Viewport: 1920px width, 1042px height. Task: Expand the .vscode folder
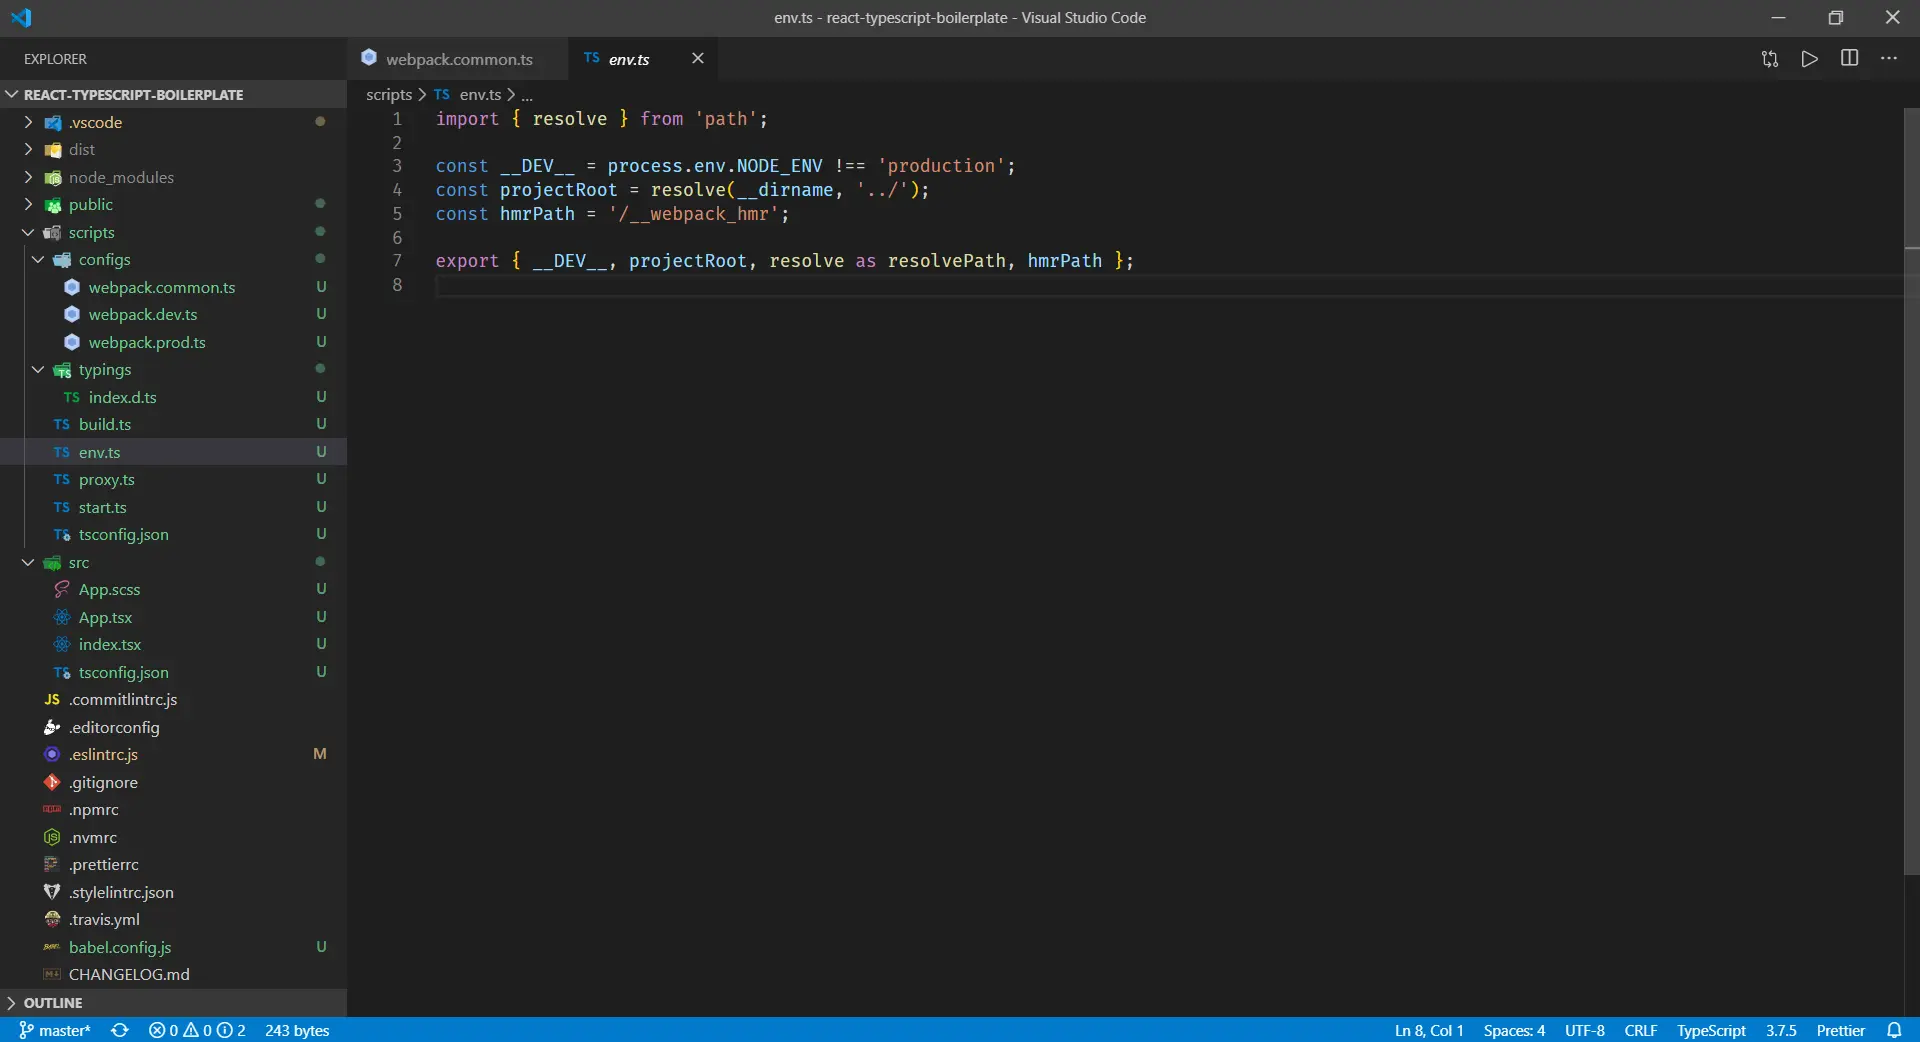[x=173, y=122]
